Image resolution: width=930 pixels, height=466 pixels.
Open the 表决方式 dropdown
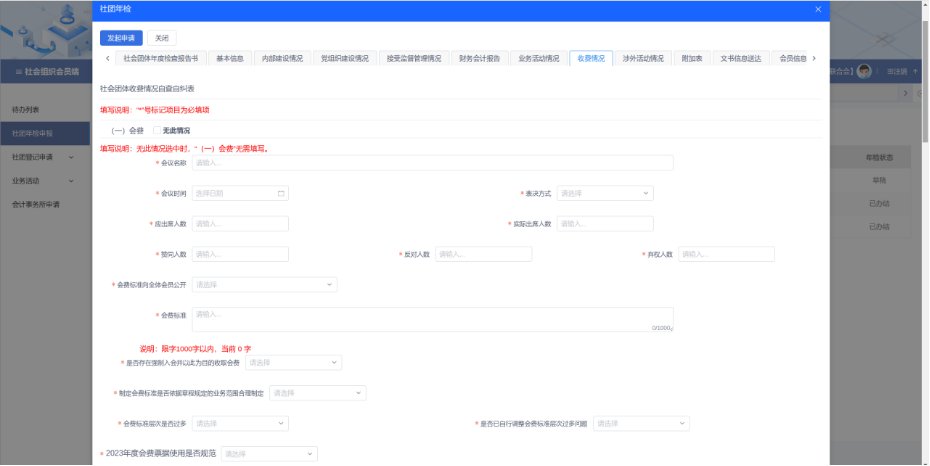[604, 193]
